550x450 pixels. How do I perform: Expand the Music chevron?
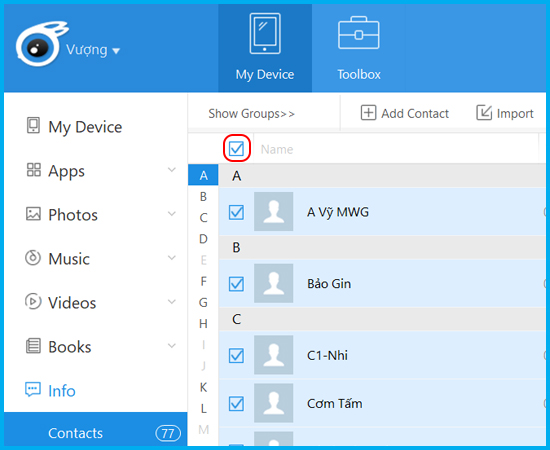172,258
